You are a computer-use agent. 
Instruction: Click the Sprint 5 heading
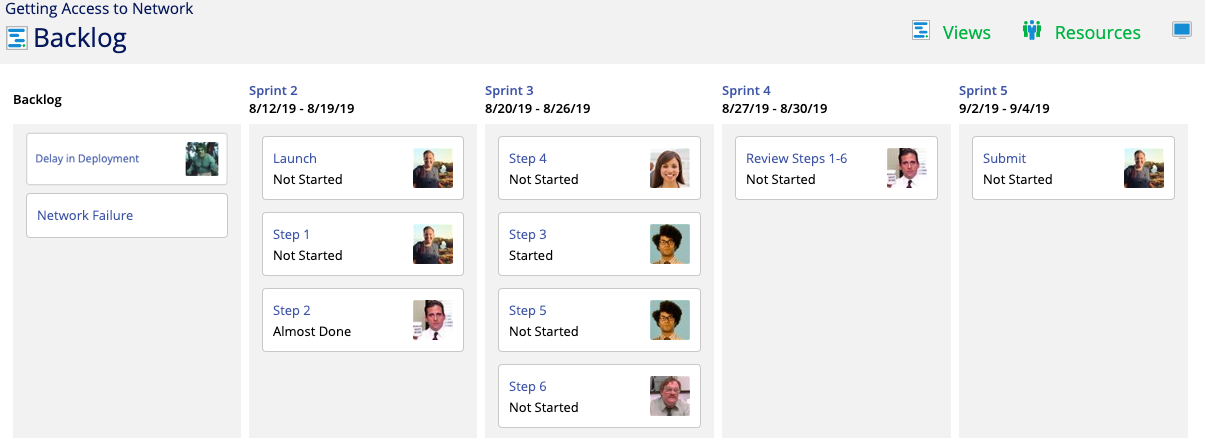click(983, 90)
